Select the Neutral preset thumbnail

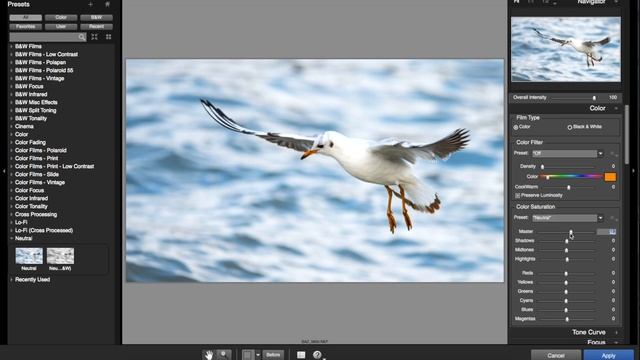point(29,256)
